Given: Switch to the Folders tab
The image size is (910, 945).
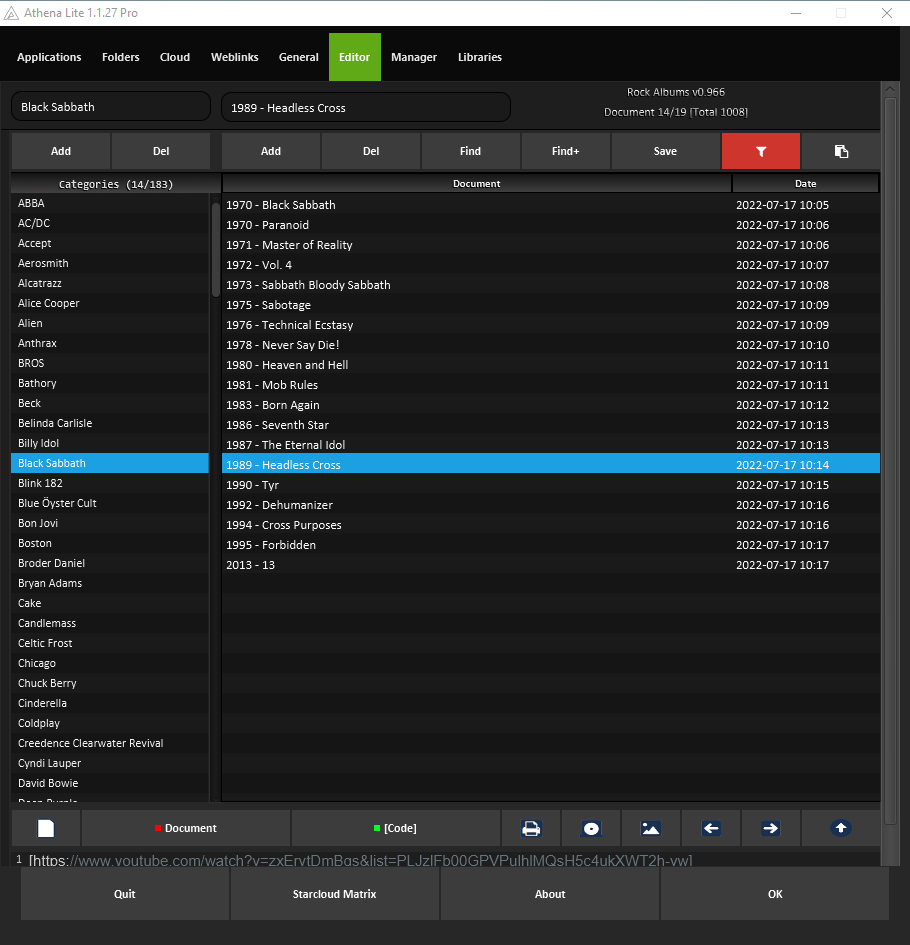Looking at the screenshot, I should point(121,57).
